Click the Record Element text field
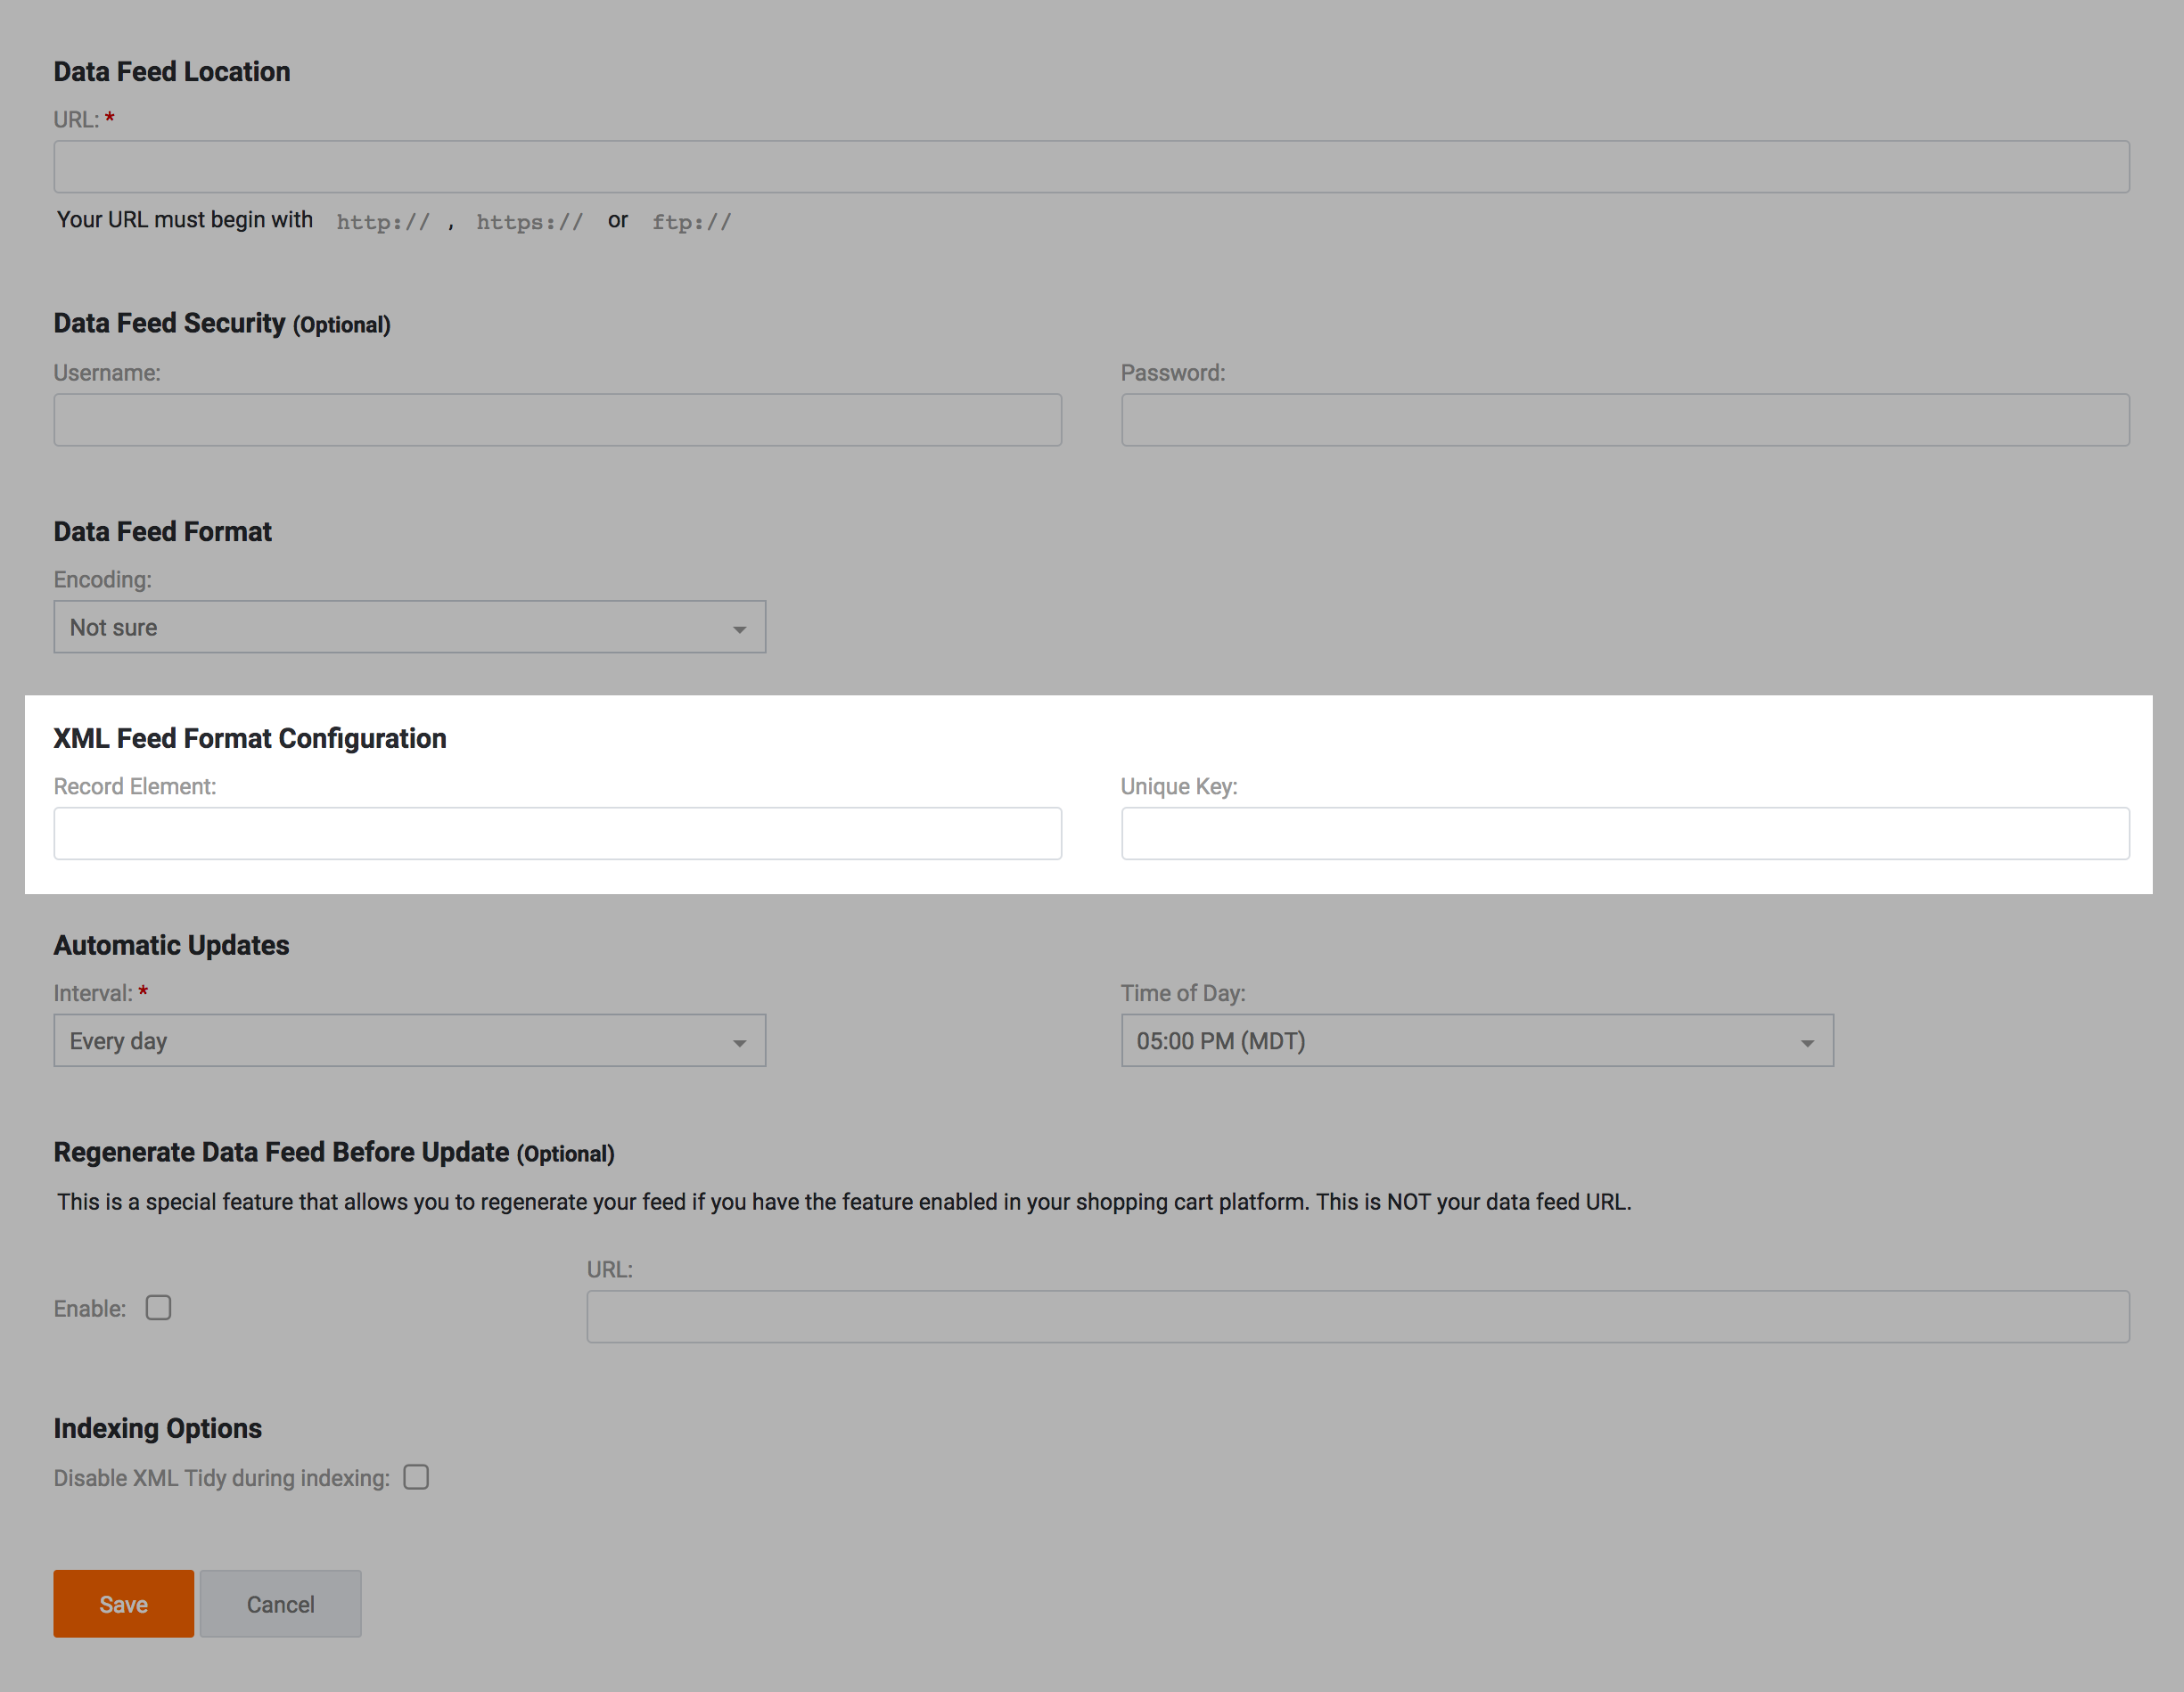2184x1692 pixels. (x=557, y=833)
